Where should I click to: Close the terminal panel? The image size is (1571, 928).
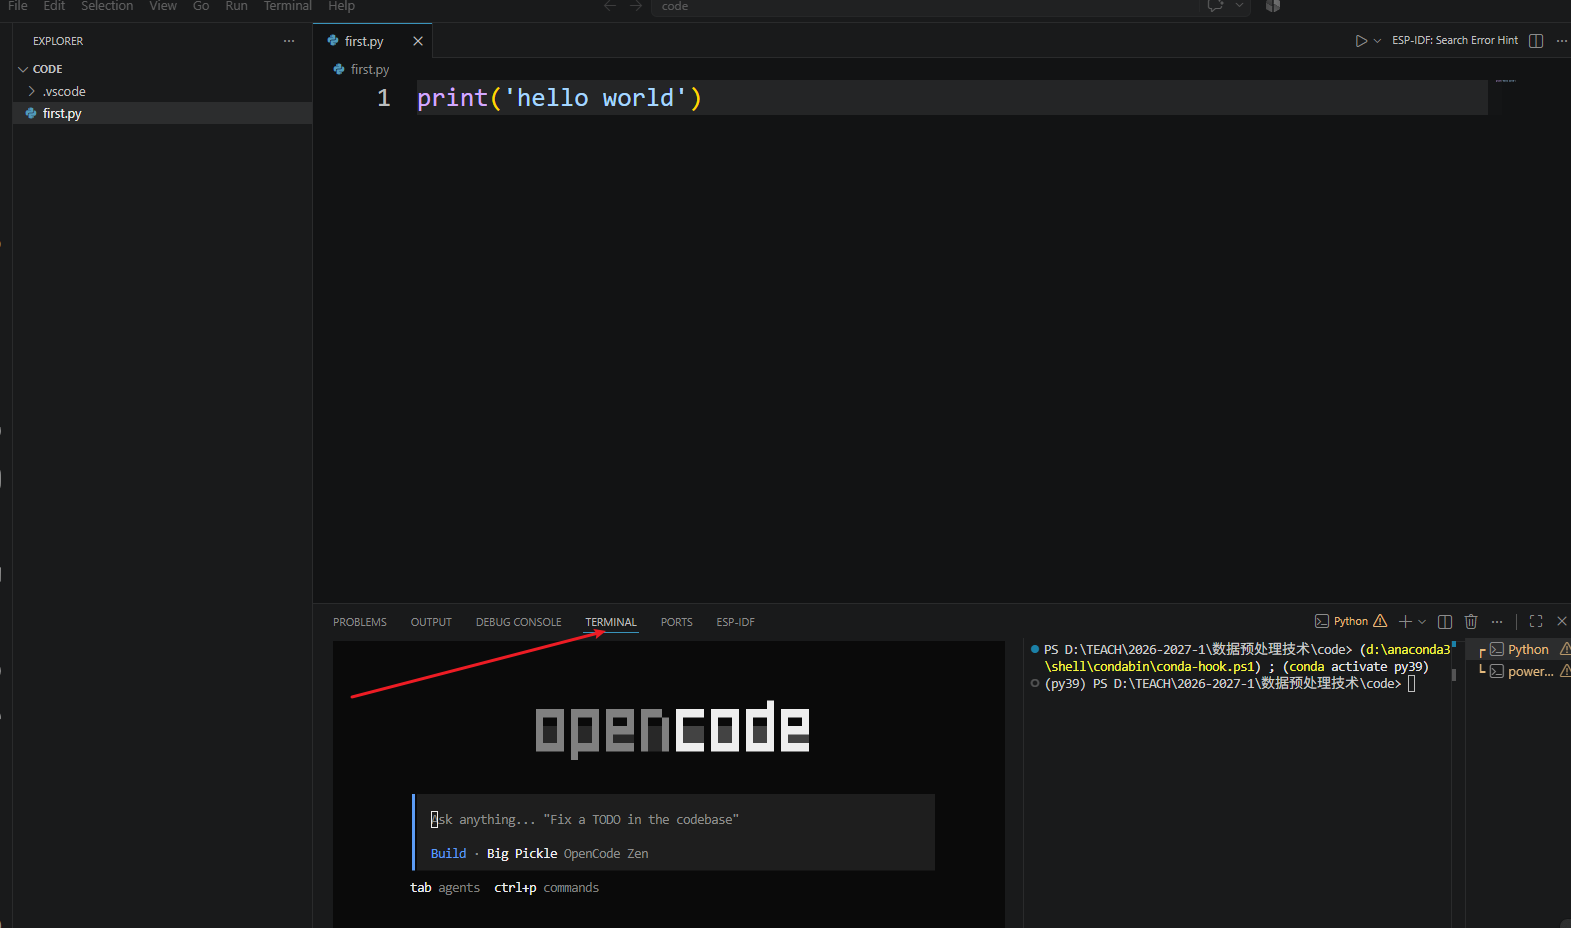(1562, 621)
